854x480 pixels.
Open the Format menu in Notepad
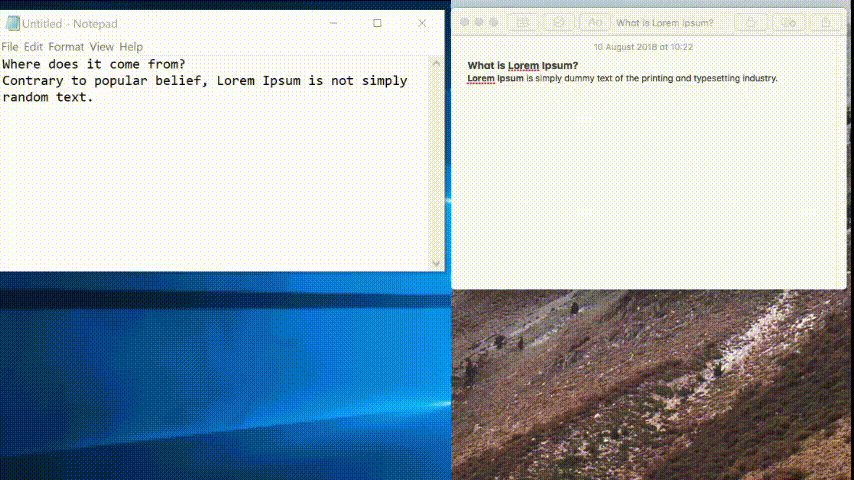pos(66,47)
